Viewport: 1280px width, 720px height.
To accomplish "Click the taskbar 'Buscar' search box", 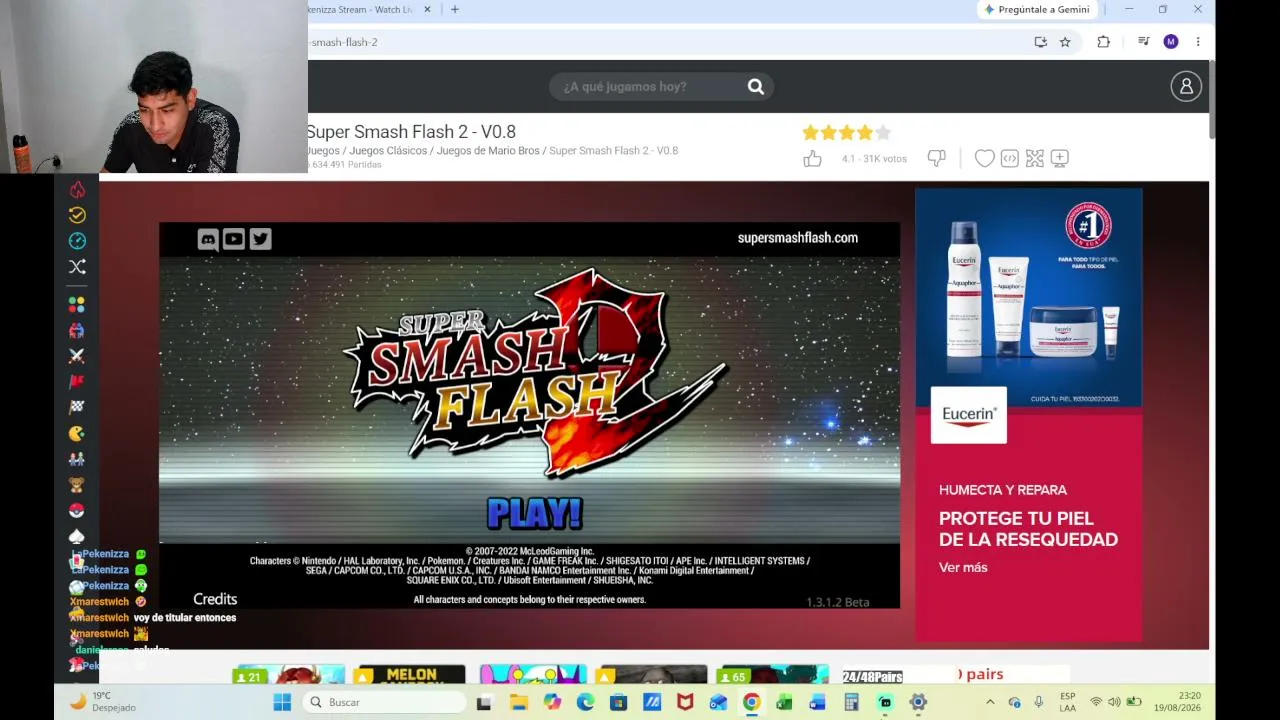I will click(x=383, y=702).
